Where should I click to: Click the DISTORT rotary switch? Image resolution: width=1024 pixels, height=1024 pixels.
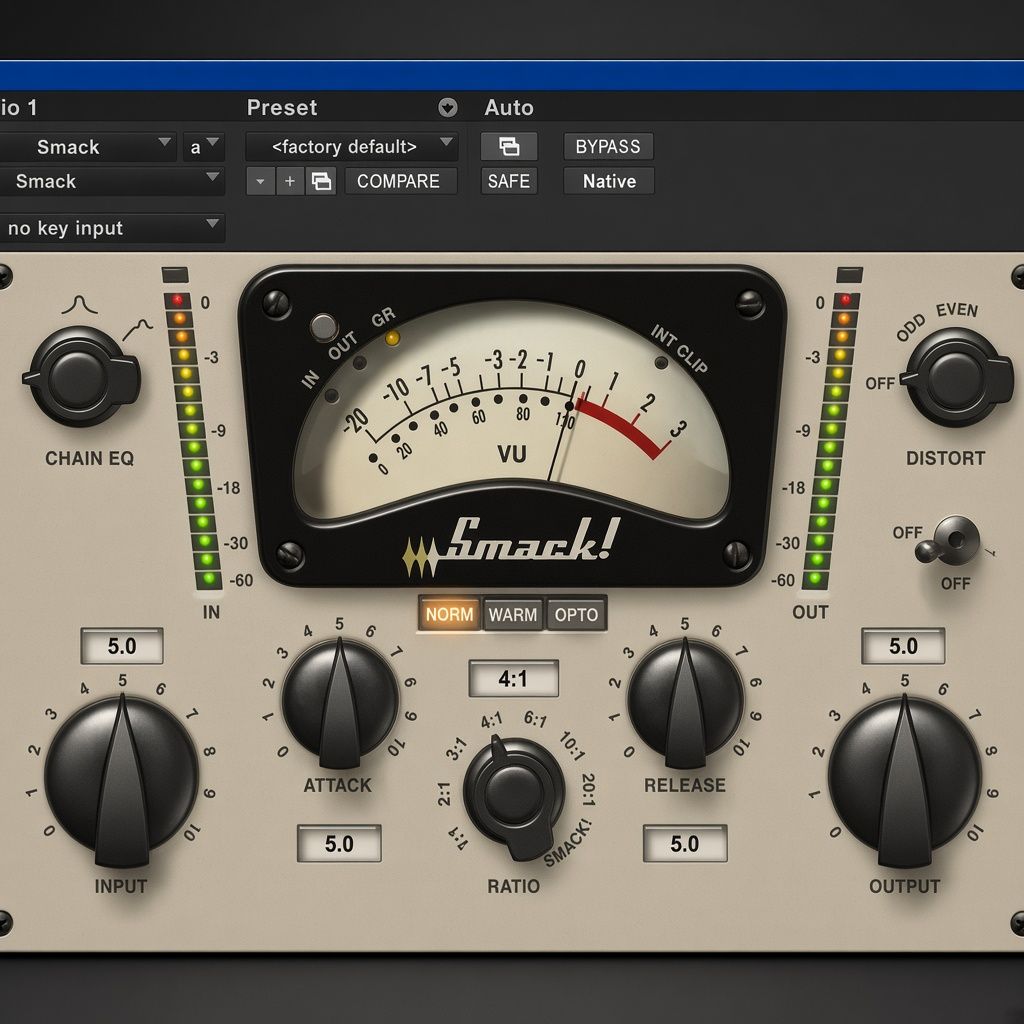pos(957,377)
